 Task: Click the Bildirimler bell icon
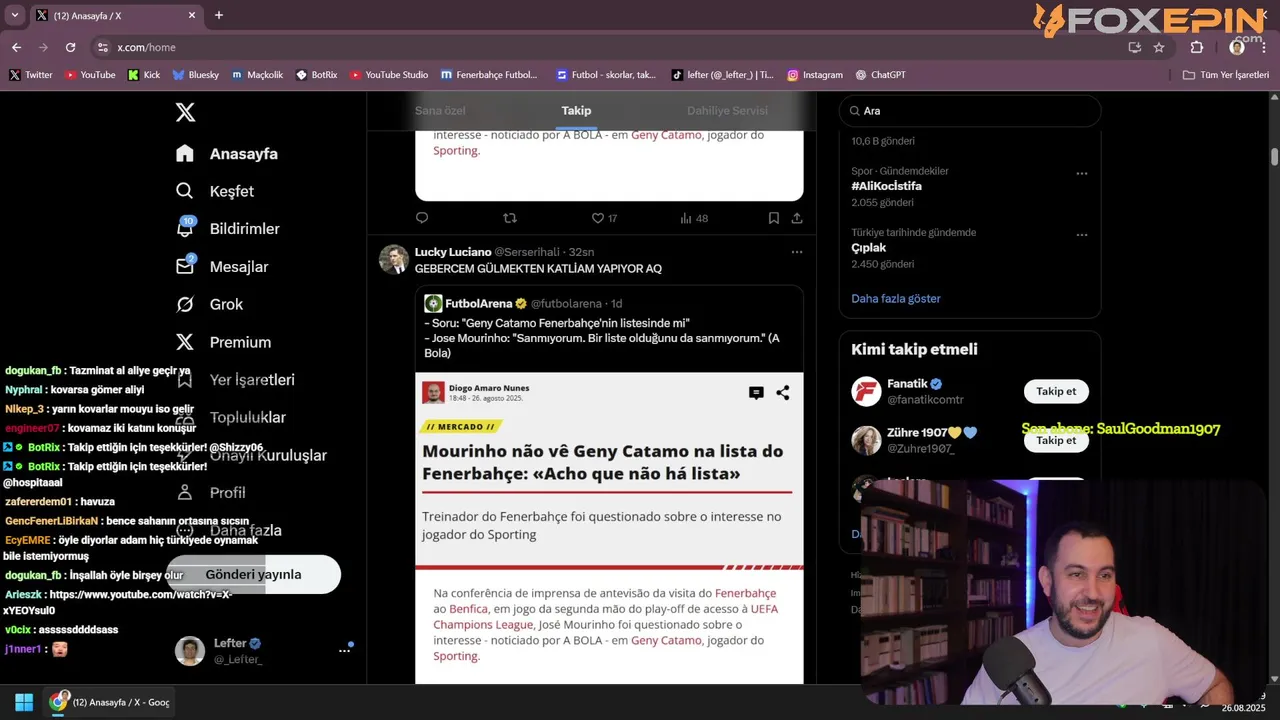[x=185, y=229]
